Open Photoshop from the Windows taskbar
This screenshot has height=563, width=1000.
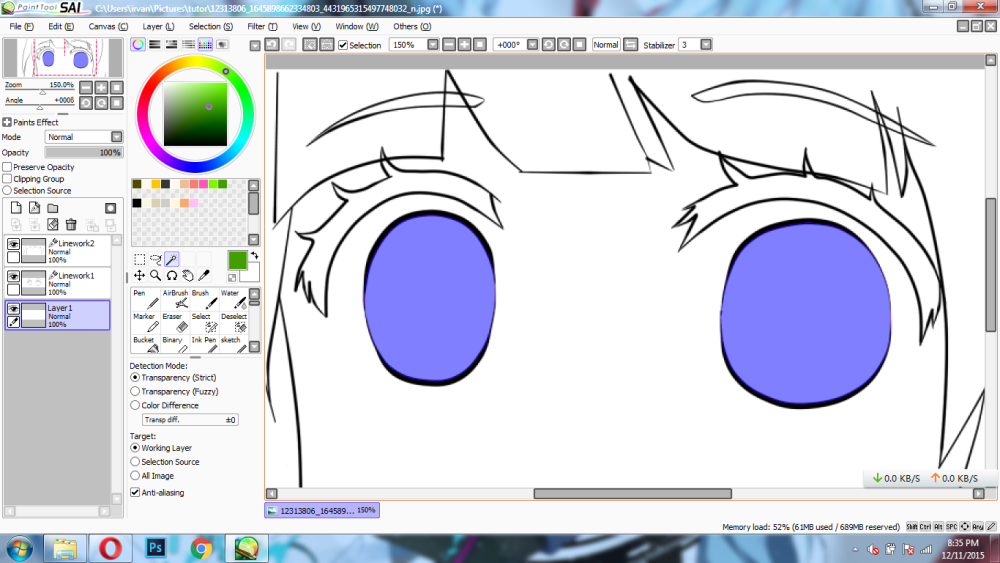tap(155, 548)
